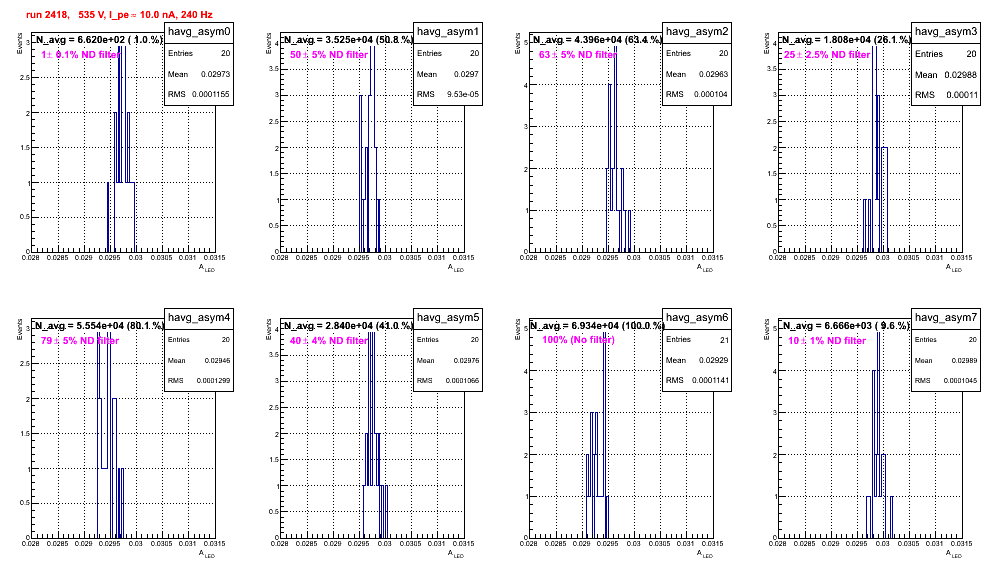Click the N_avg = 1.808e+04 label
This screenshot has height=572, width=996.
(x=846, y=39)
